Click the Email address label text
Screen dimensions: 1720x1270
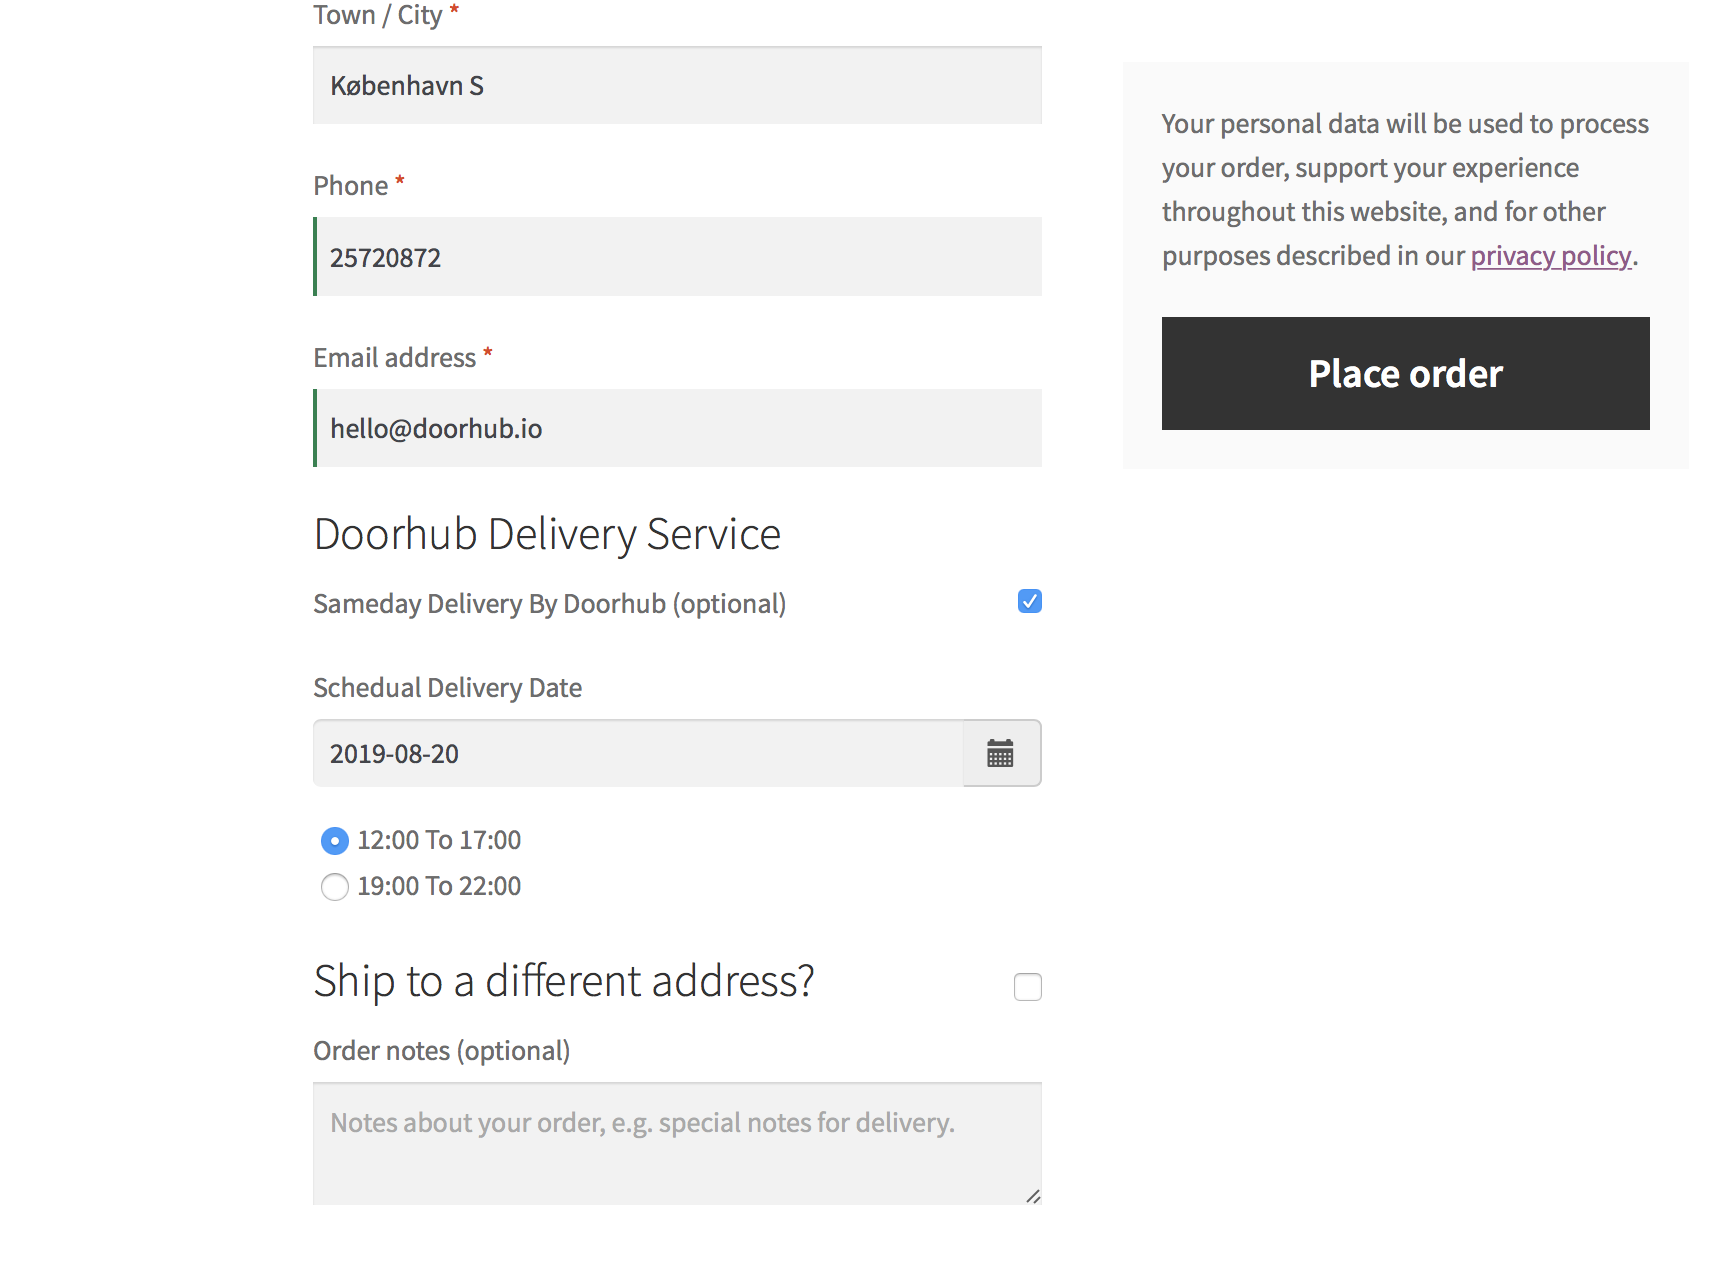(x=394, y=358)
